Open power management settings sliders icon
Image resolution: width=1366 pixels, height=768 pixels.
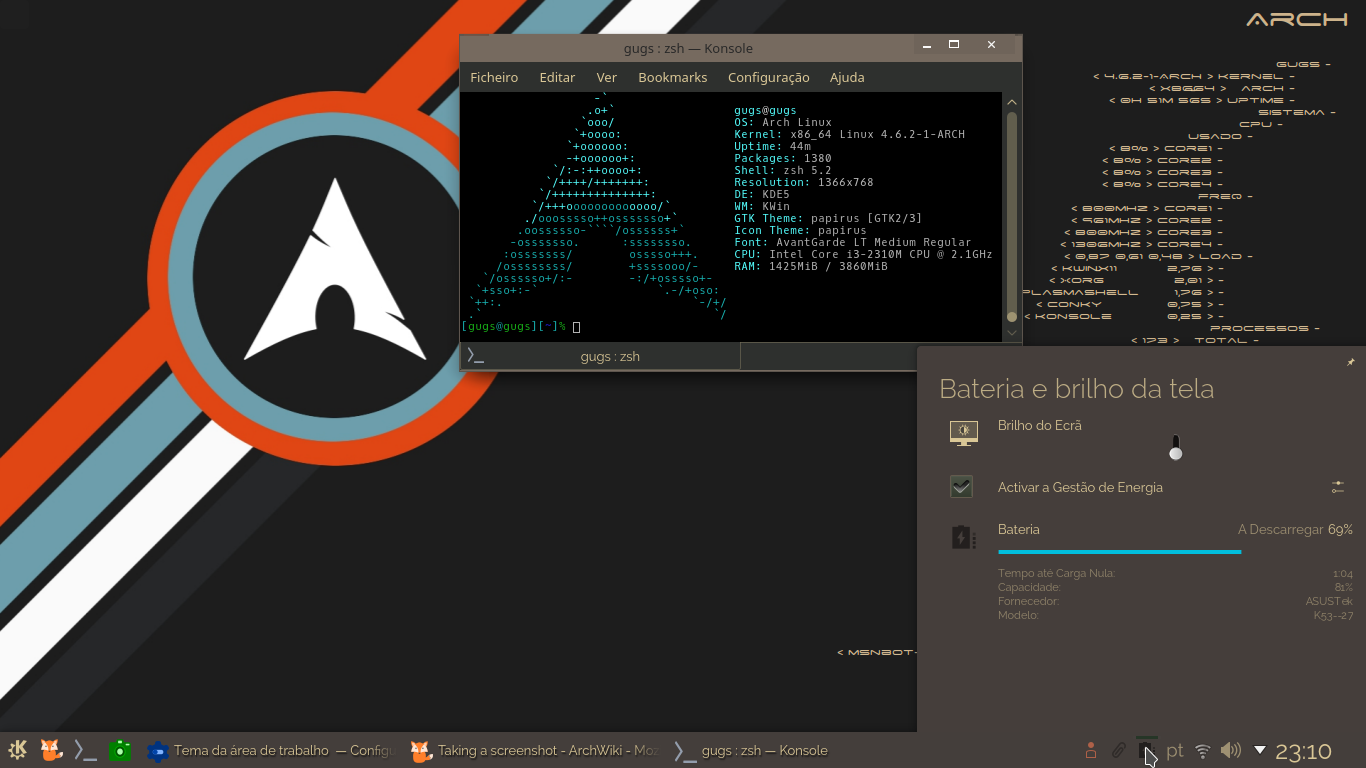coord(1338,487)
